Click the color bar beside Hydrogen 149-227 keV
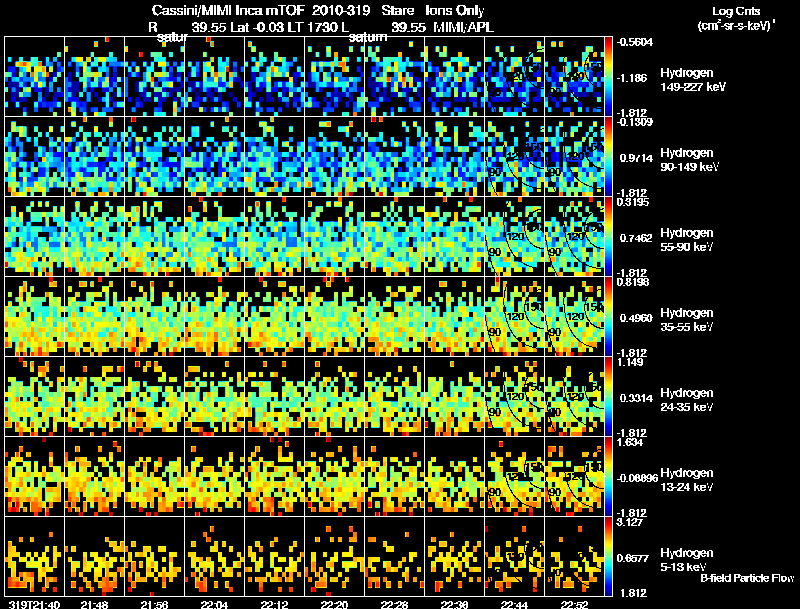 tap(608, 76)
